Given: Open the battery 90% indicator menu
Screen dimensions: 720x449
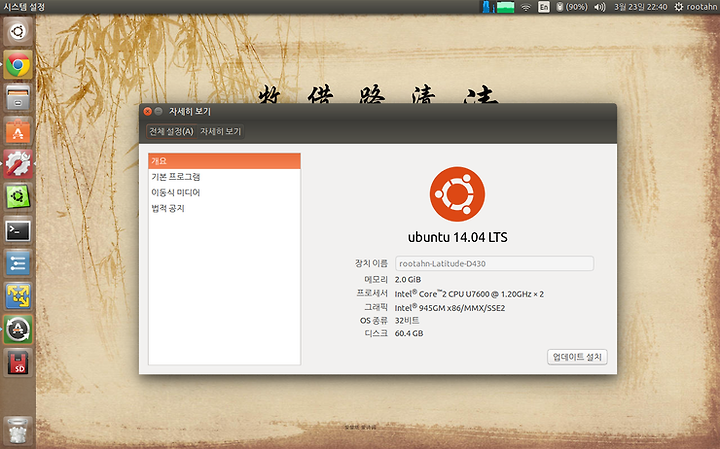Looking at the screenshot, I should pos(572,7).
